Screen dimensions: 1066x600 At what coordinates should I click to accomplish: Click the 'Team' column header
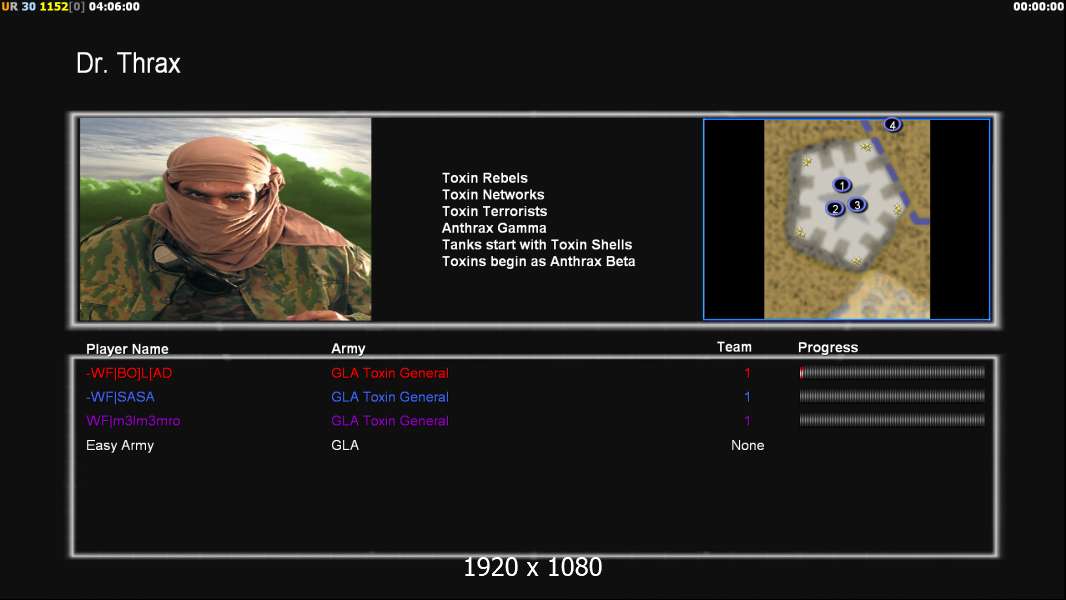pyautogui.click(x=734, y=347)
